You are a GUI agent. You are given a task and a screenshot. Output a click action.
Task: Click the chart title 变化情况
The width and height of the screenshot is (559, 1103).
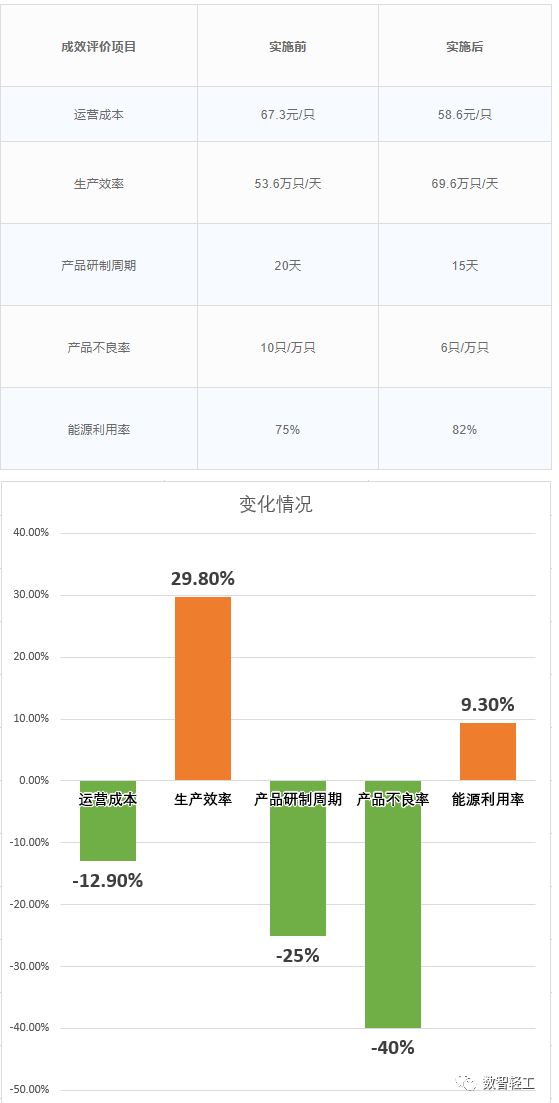point(276,504)
